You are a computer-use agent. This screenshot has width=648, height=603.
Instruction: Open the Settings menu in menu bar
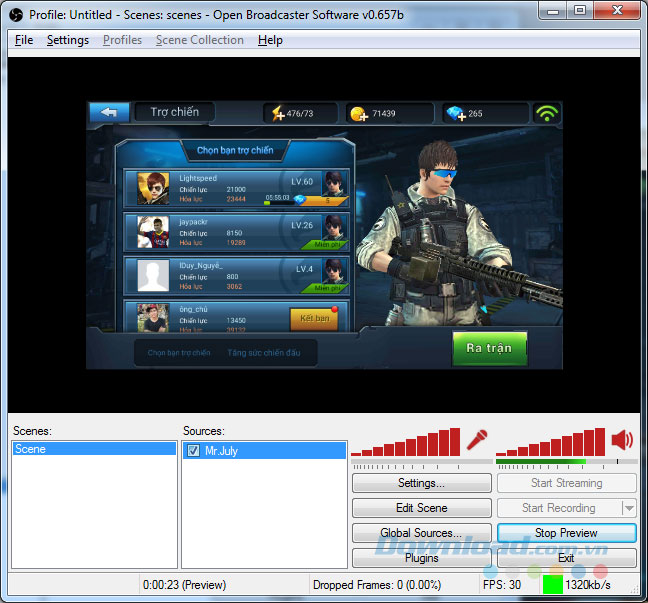pos(68,40)
